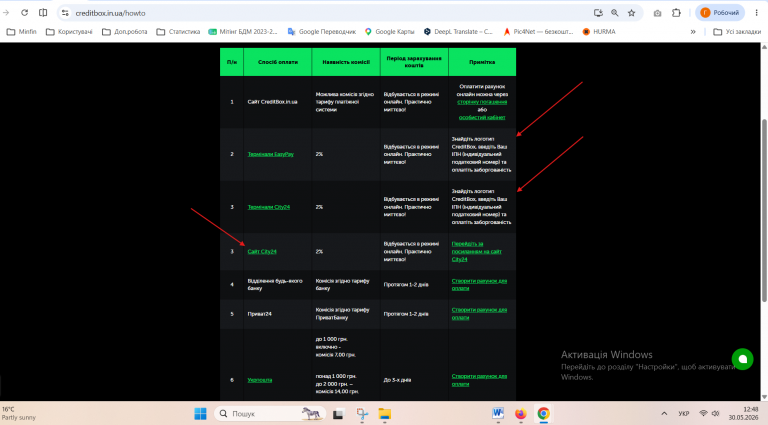Open the reading mode icon beside reload
The height and width of the screenshot is (425, 768).
click(43, 13)
